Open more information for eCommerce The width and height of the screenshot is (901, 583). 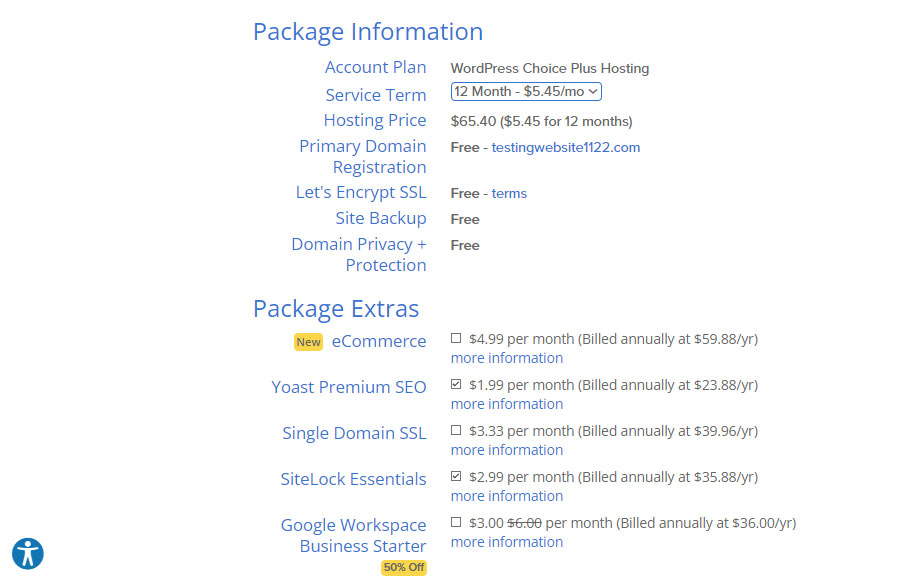[506, 358]
